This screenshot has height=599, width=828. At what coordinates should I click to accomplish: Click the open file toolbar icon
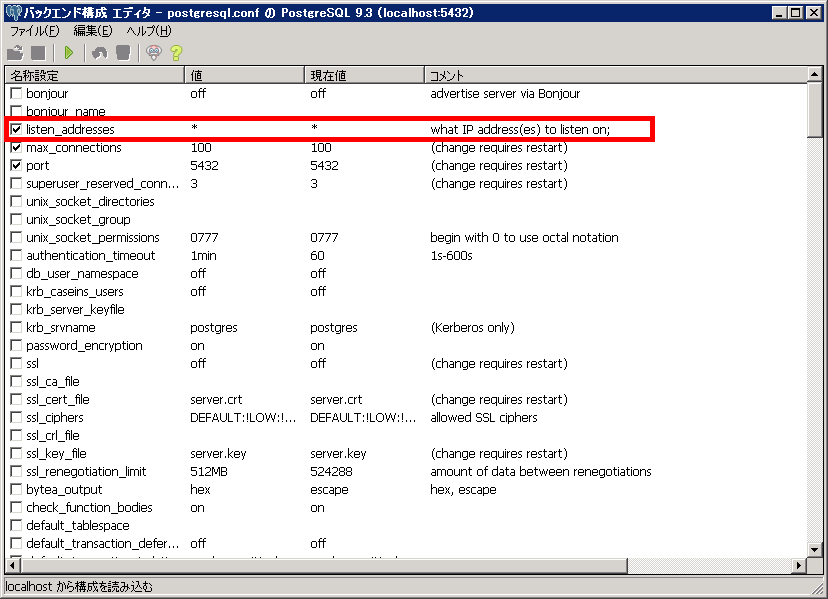[x=15, y=53]
